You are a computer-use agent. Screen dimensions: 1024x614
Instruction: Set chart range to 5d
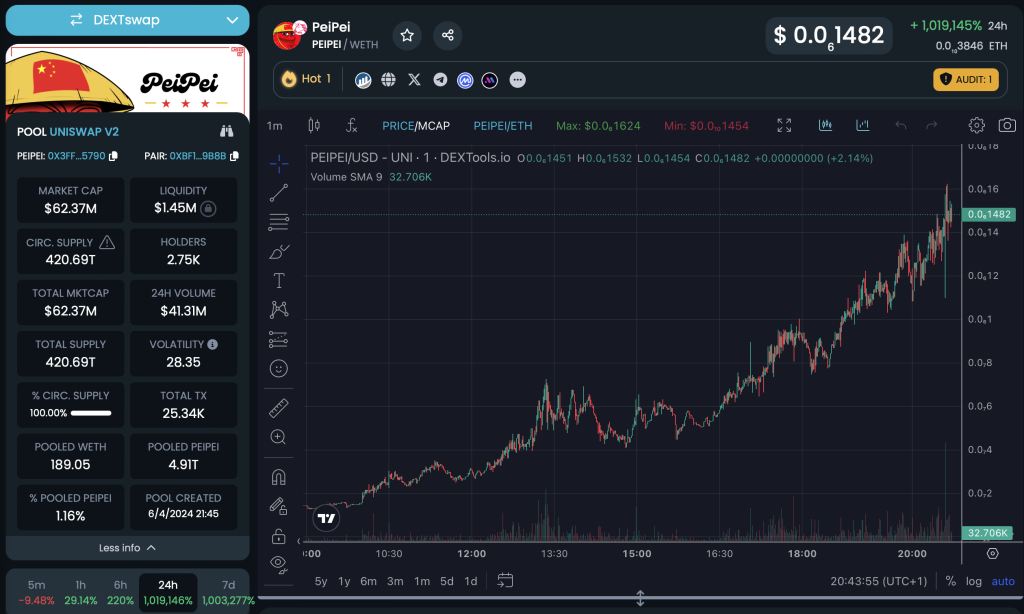447,581
